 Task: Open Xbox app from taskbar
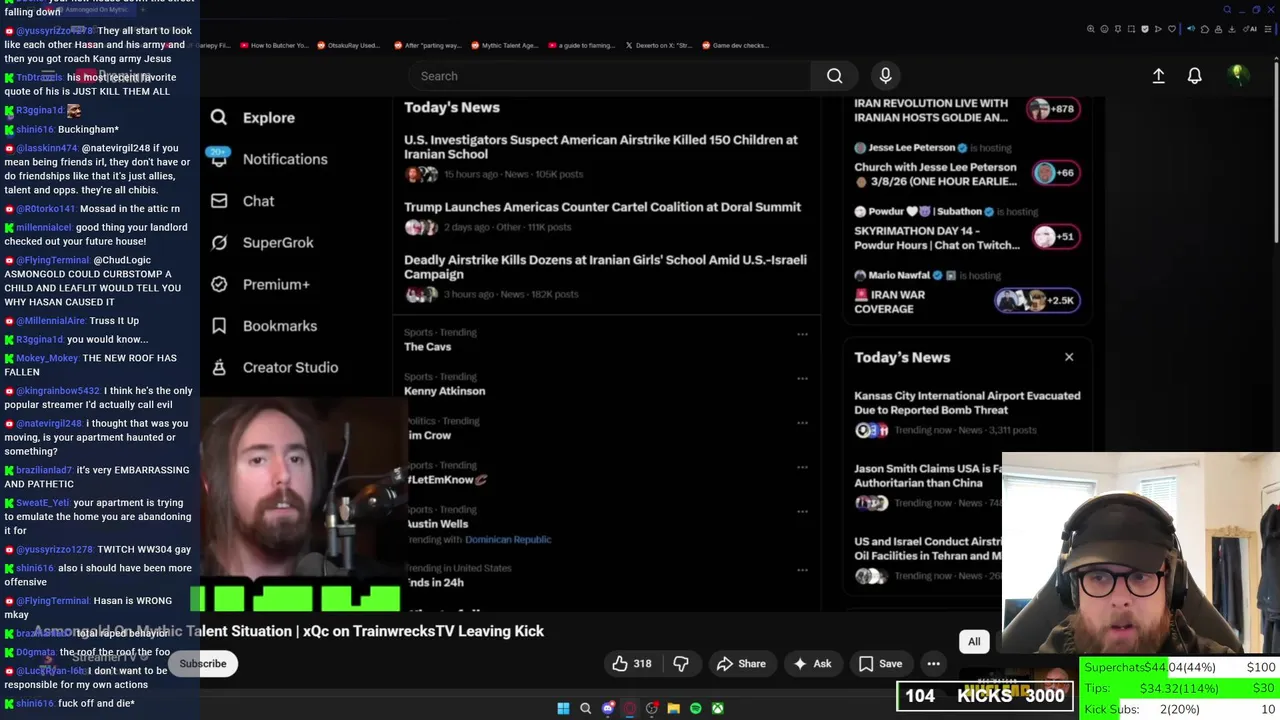pyautogui.click(x=717, y=708)
